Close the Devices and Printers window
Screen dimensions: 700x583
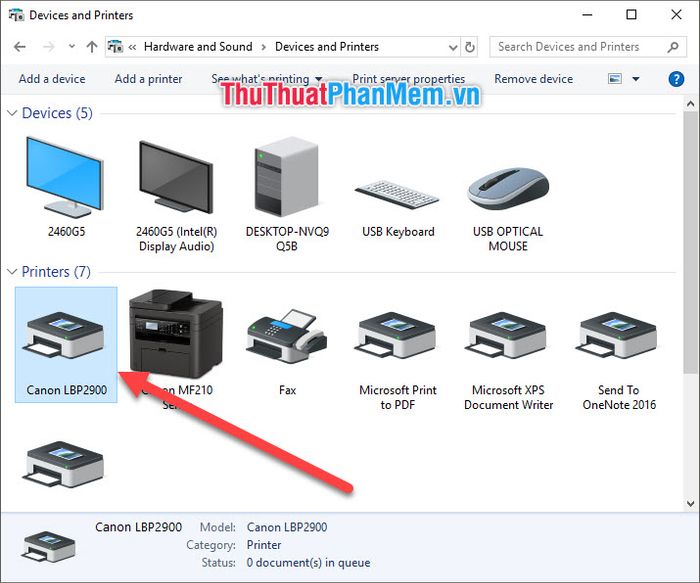point(676,15)
